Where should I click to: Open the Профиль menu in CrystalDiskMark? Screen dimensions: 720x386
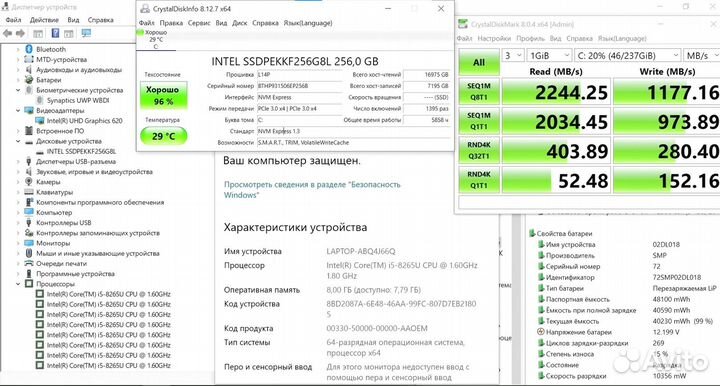click(530, 39)
